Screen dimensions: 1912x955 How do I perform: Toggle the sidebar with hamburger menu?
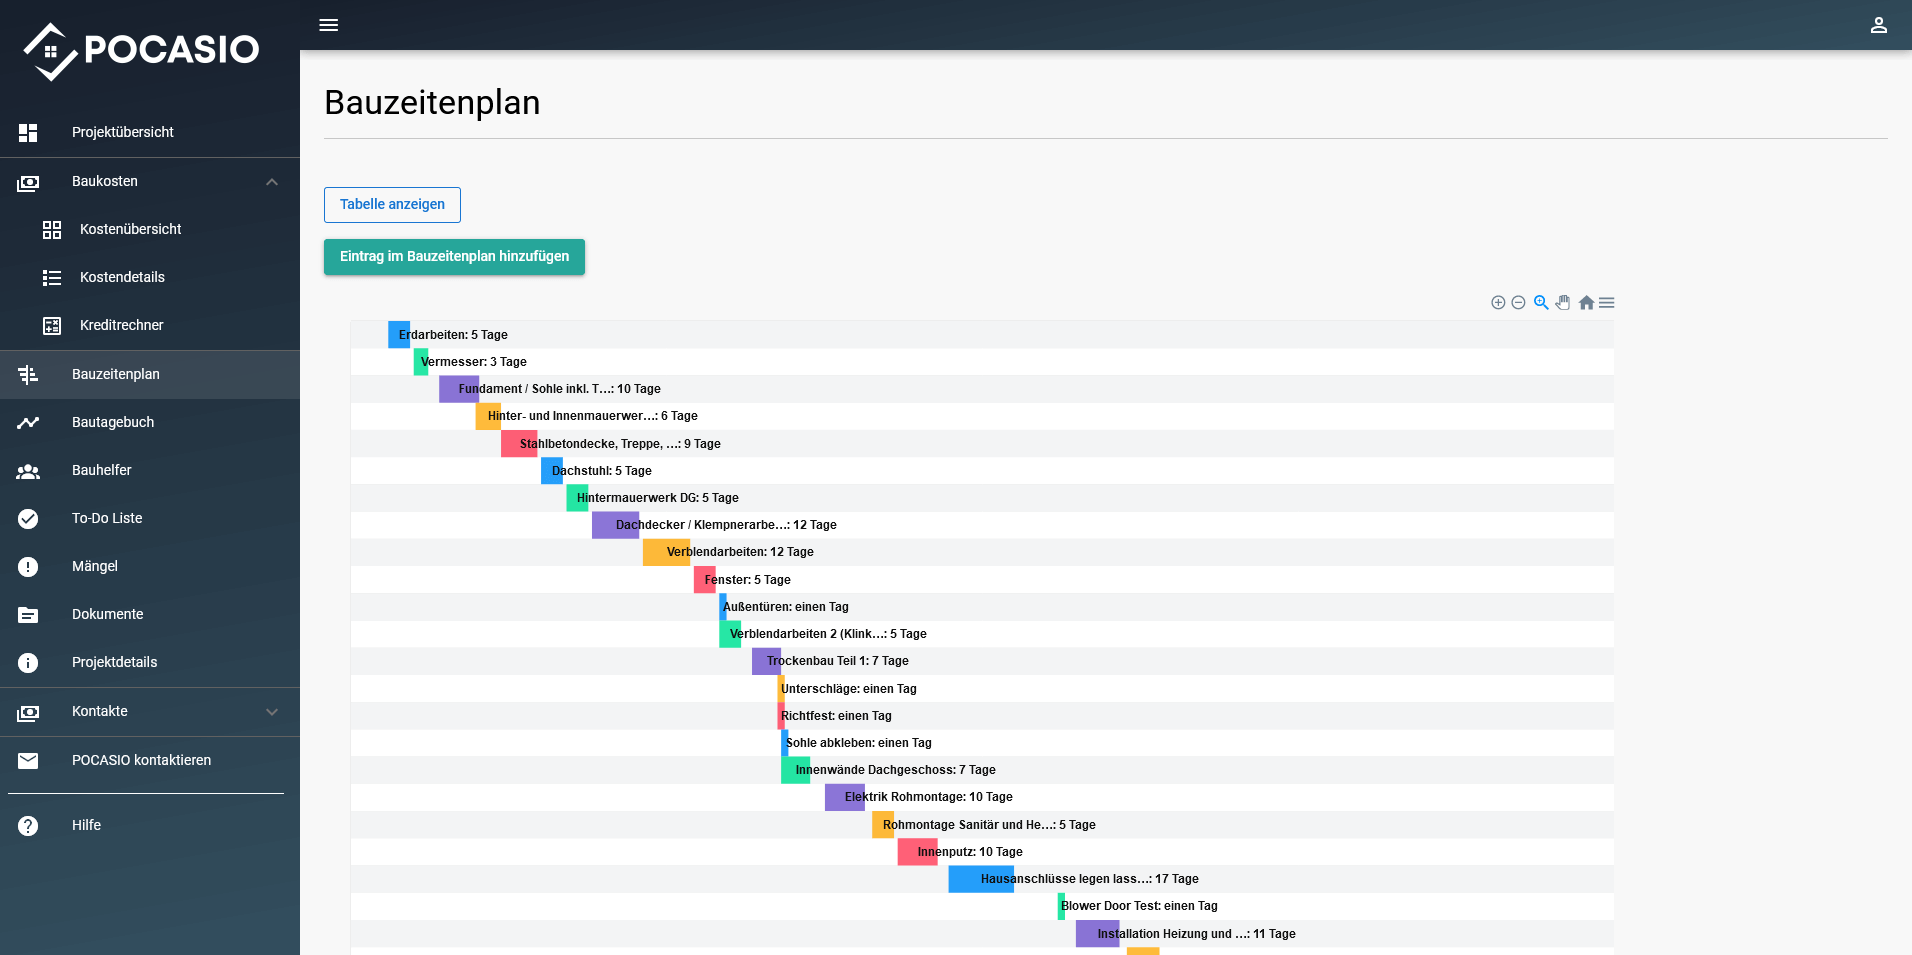click(329, 25)
